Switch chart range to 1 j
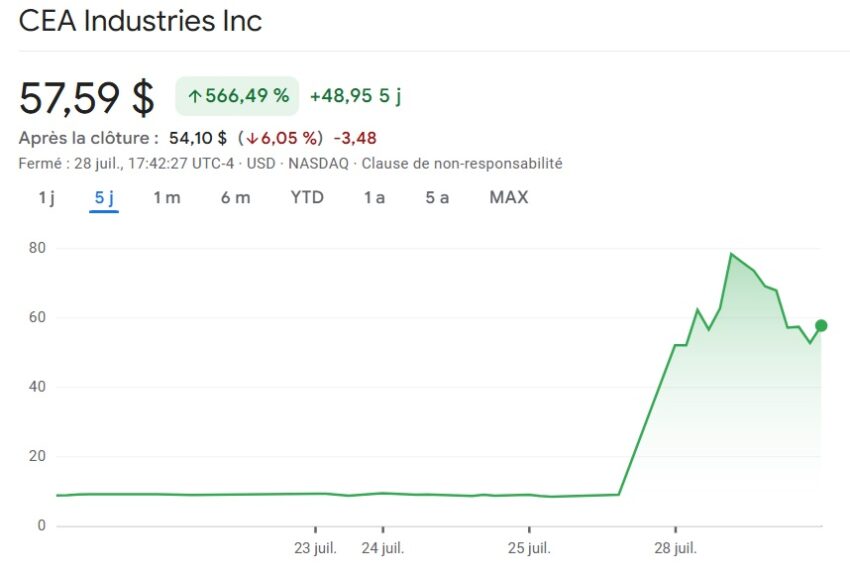Image resolution: width=850 pixels, height=578 pixels. 47,197
